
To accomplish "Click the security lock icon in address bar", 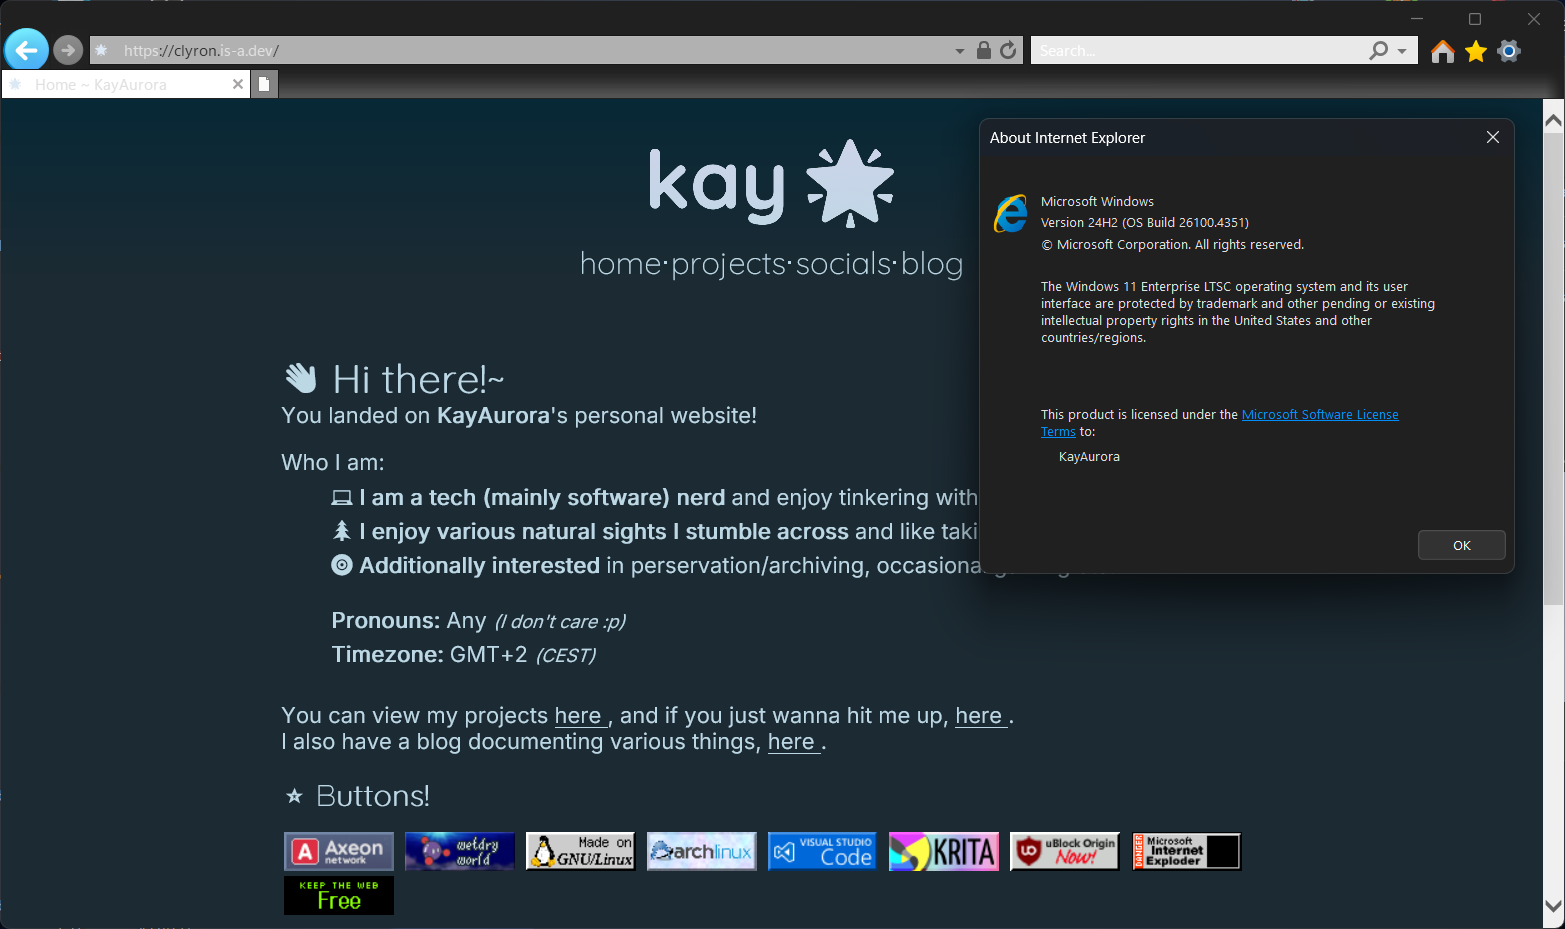I will pyautogui.click(x=984, y=50).
